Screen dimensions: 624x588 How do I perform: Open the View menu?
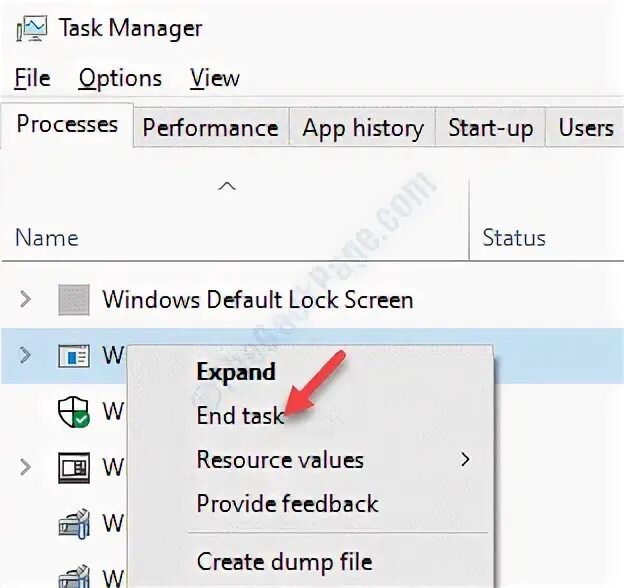[x=215, y=78]
